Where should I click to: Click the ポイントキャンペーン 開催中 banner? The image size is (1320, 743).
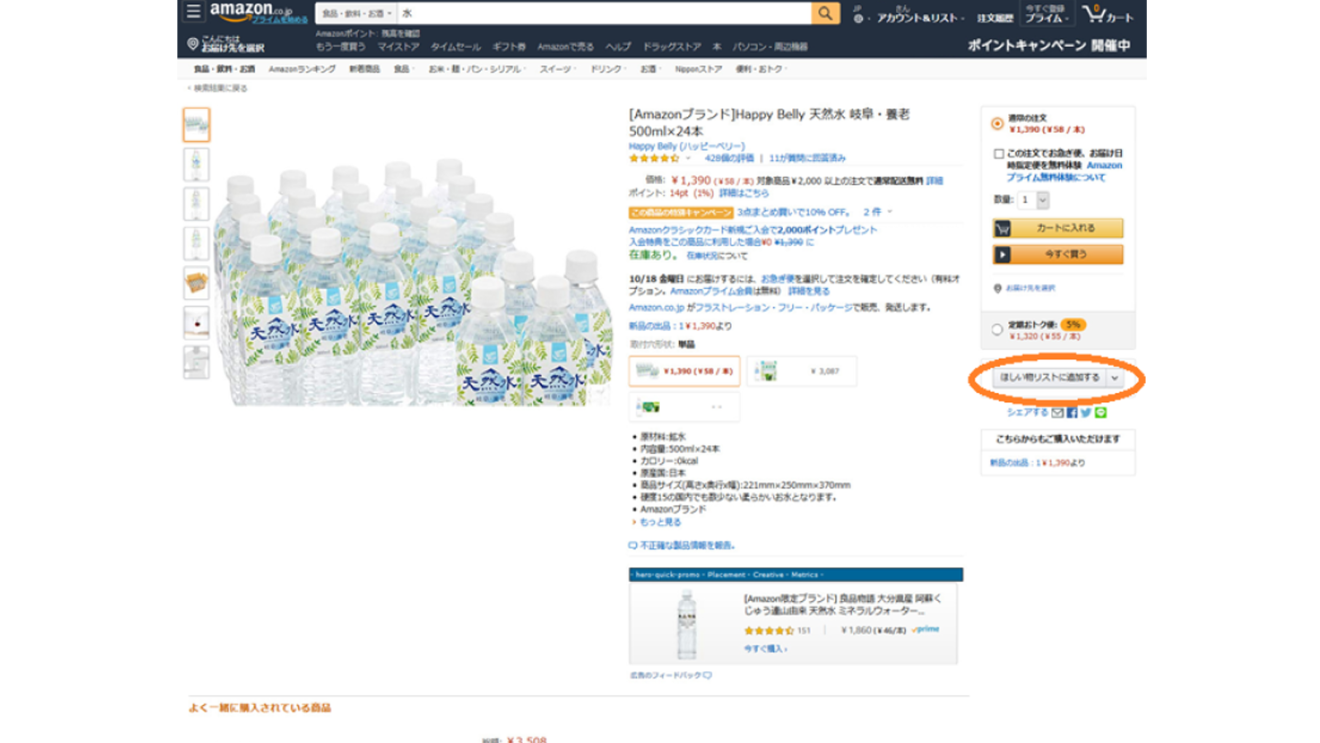point(1048,46)
